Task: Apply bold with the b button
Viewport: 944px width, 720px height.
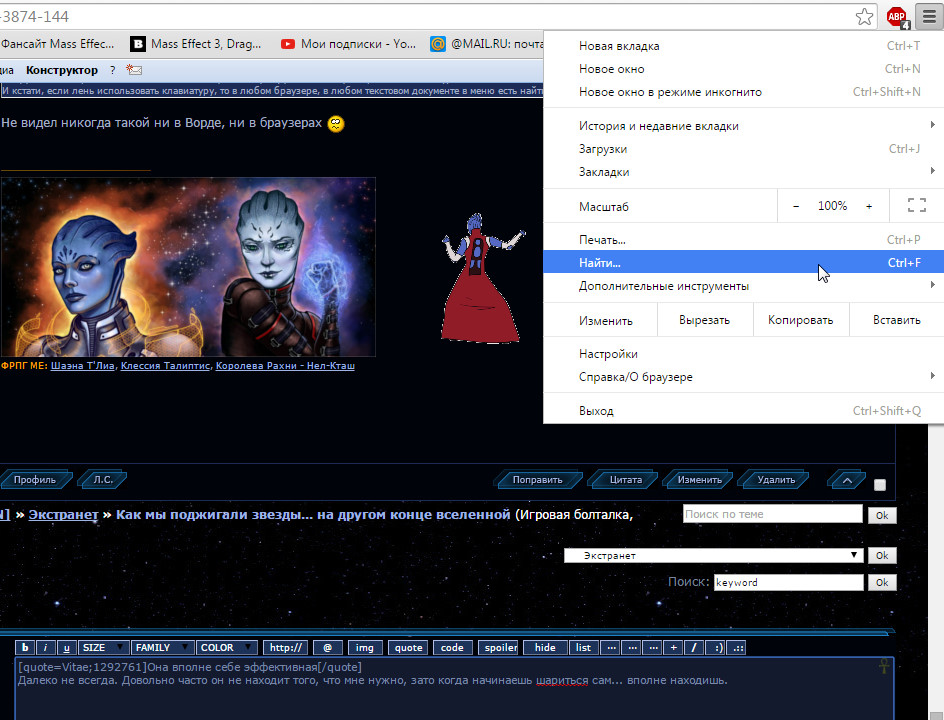Action: [25, 648]
